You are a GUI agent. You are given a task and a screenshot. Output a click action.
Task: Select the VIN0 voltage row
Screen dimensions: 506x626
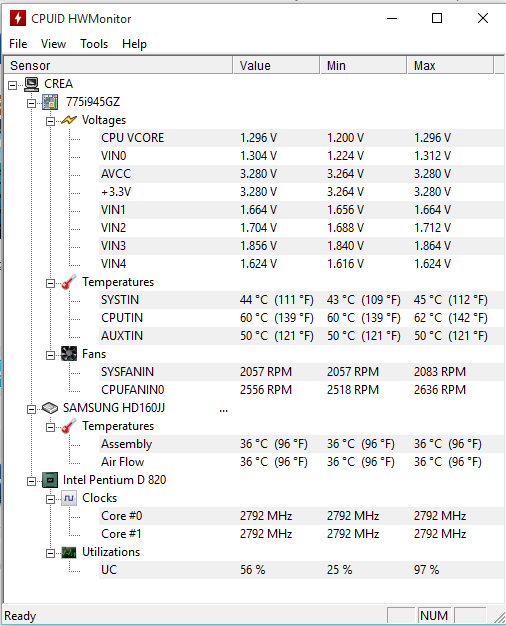302,156
